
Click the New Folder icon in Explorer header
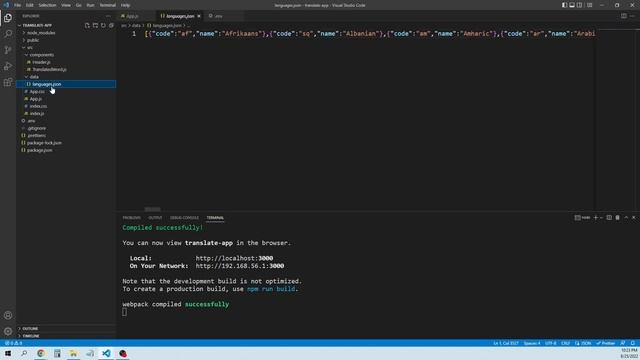tap(95, 25)
